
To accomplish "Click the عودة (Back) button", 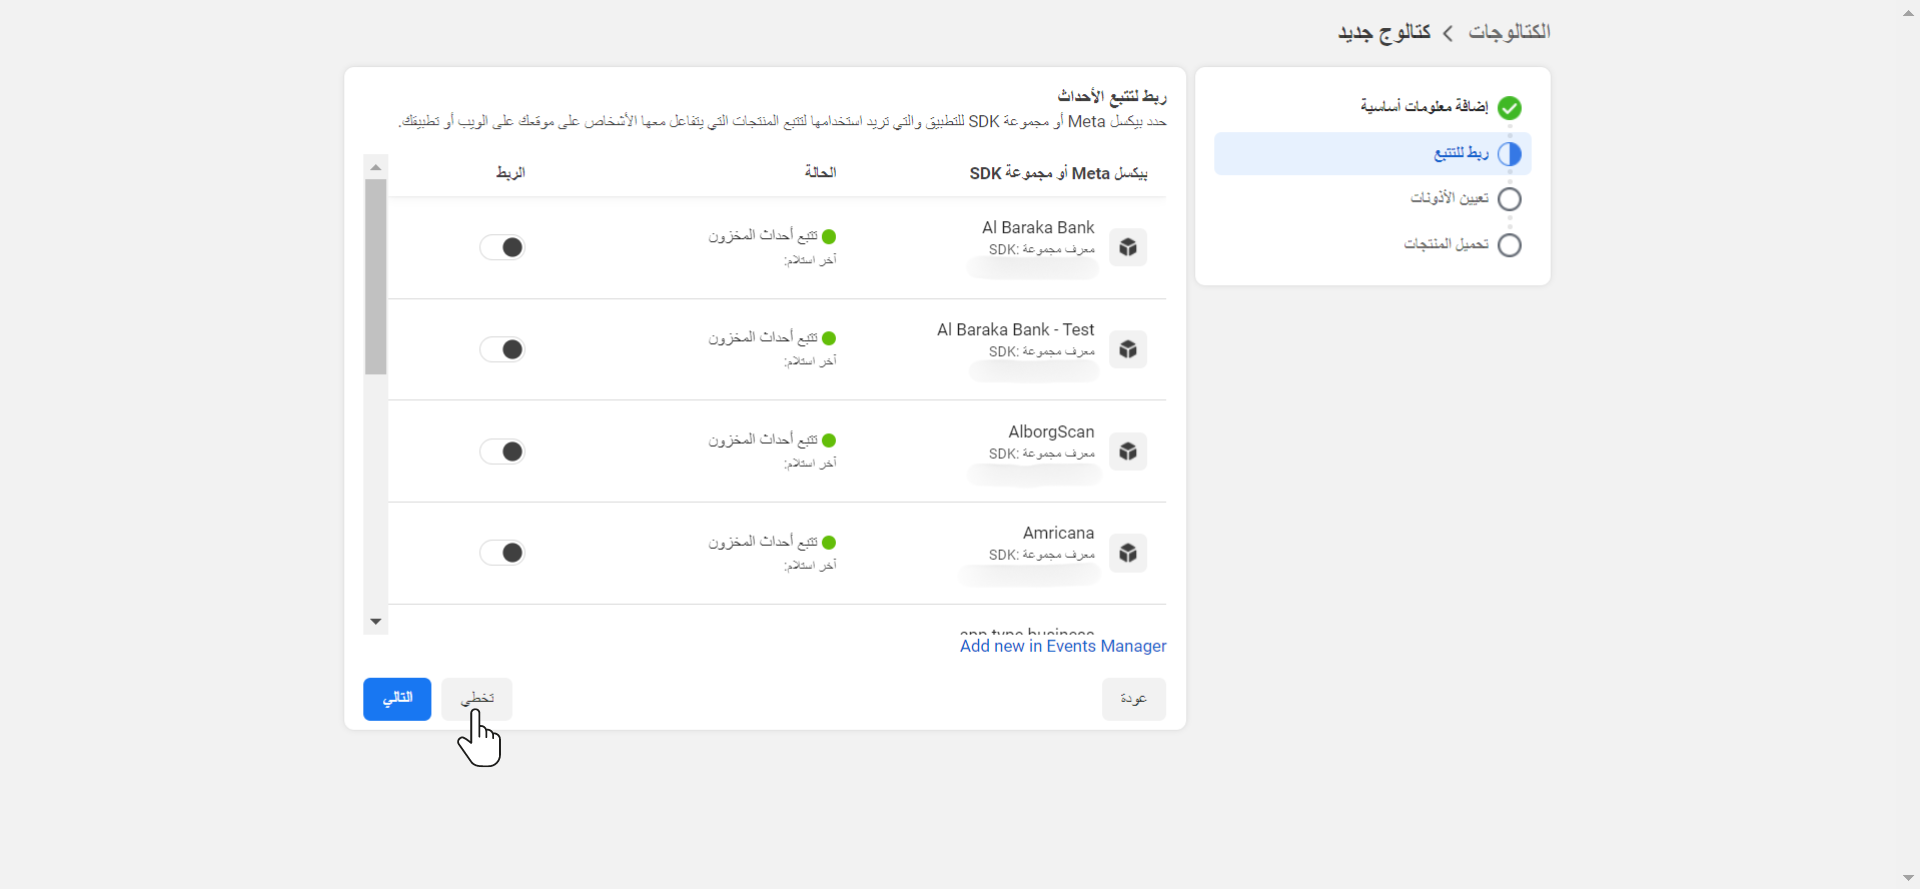I will point(1134,699).
